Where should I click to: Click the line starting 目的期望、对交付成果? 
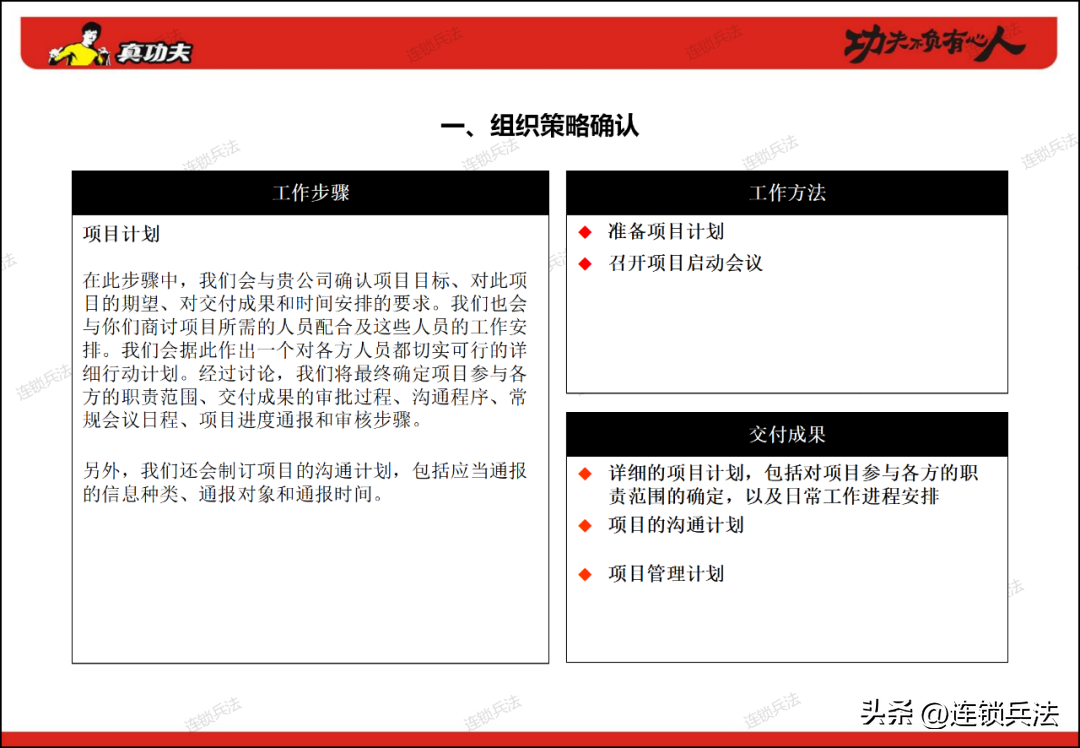pos(305,304)
